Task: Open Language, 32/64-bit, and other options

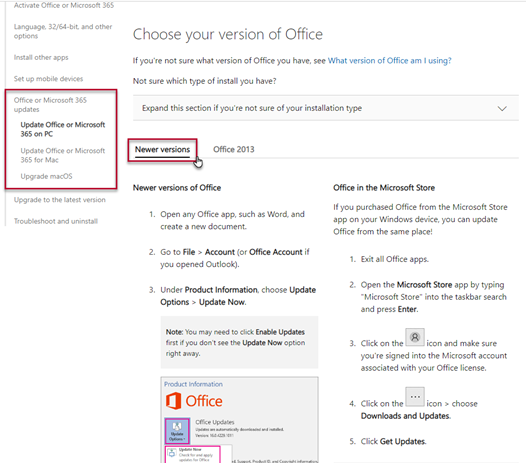Action: [x=63, y=31]
